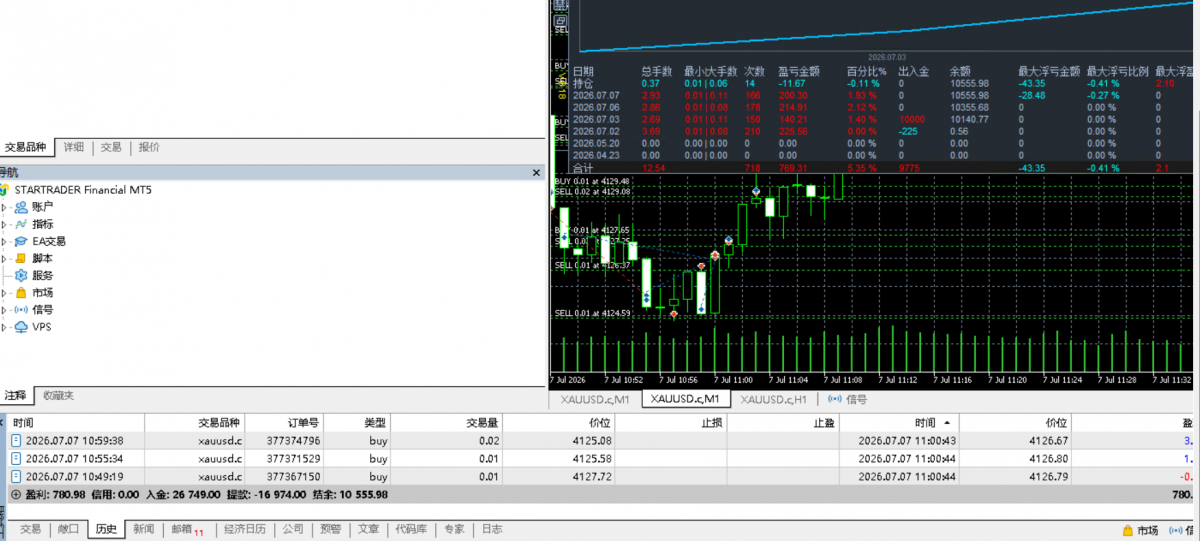Open the 邮箱 toolbox tab
The image size is (1200, 541).
point(185,530)
